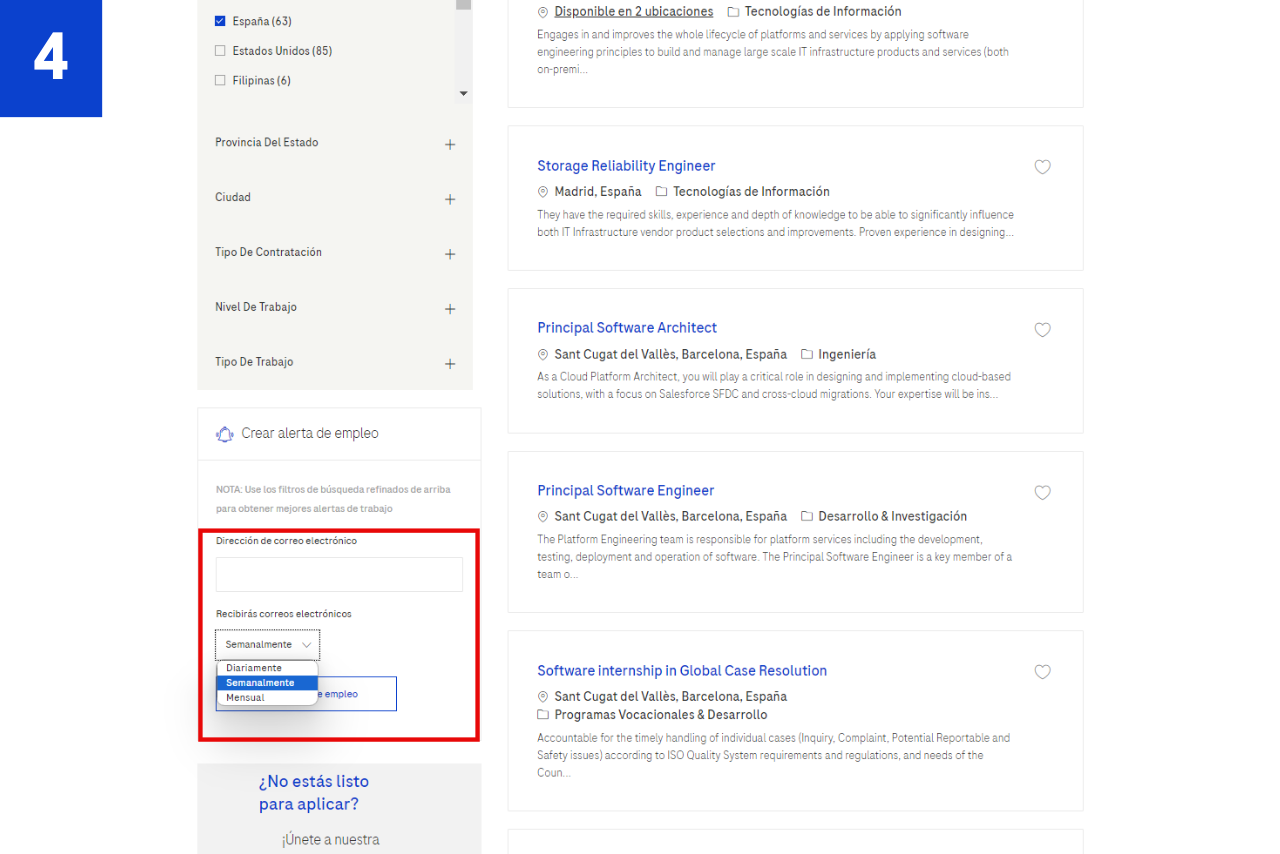Click folder icon beside Programas Vocacionales & Desarrollo

[543, 715]
